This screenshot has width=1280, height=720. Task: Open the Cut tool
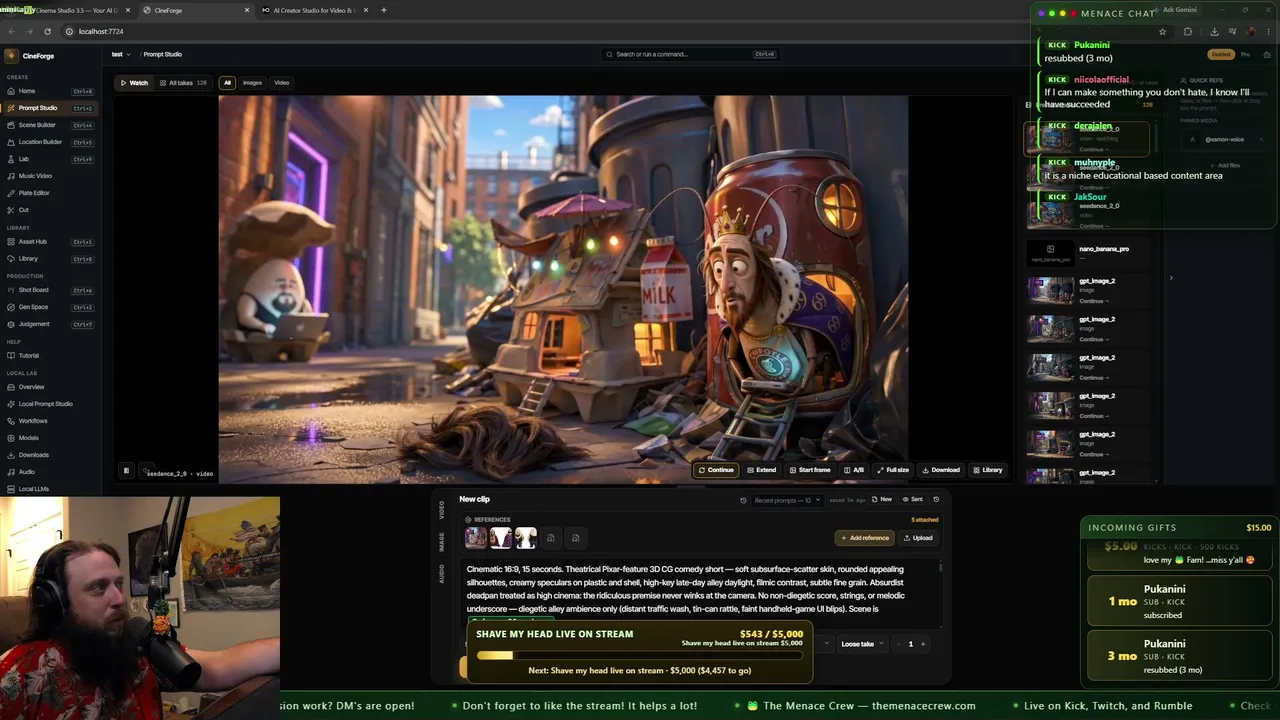(x=50, y=210)
